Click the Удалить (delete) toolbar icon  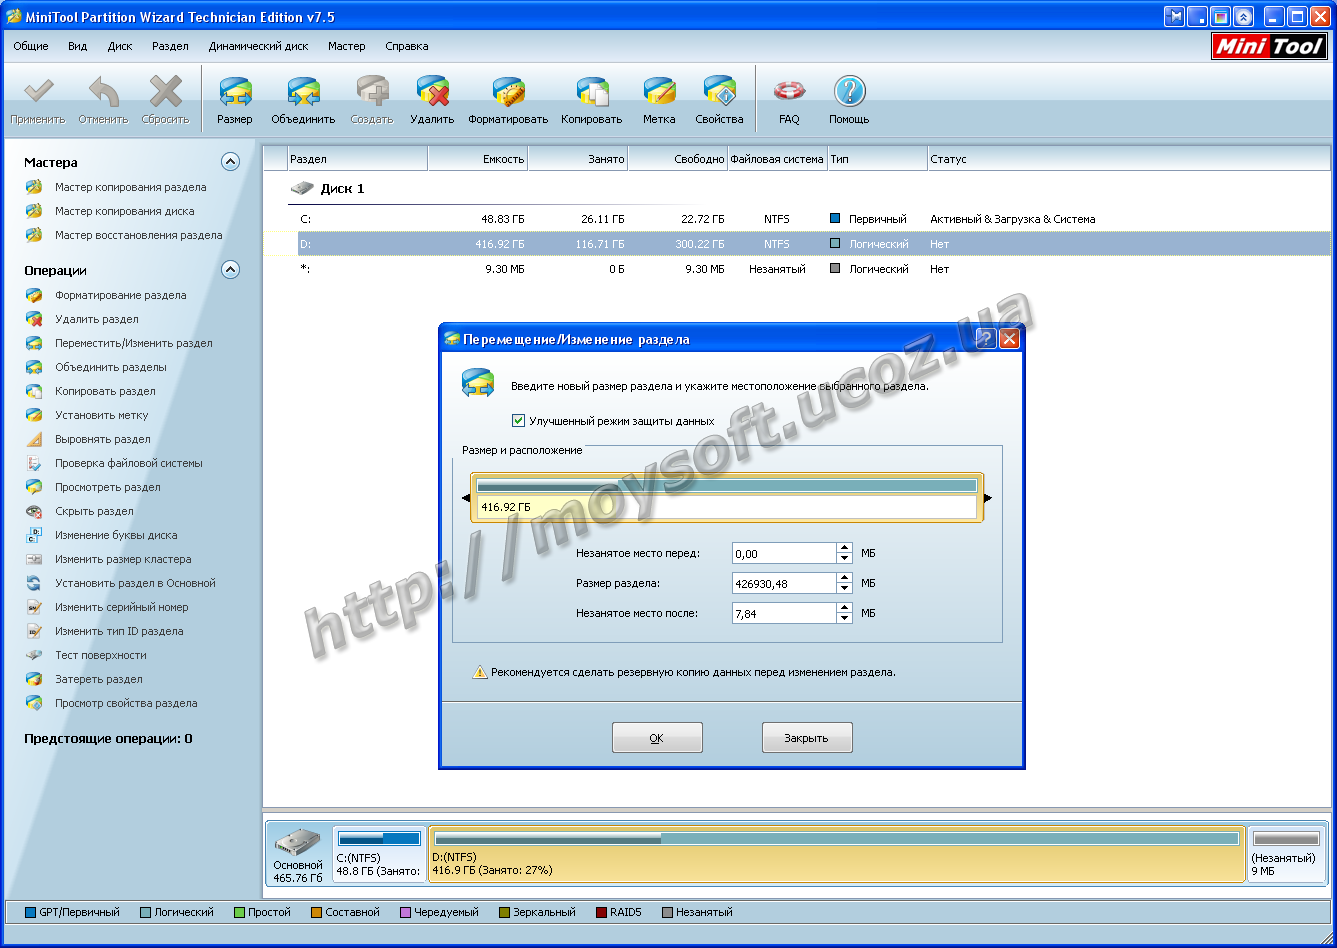(x=432, y=92)
